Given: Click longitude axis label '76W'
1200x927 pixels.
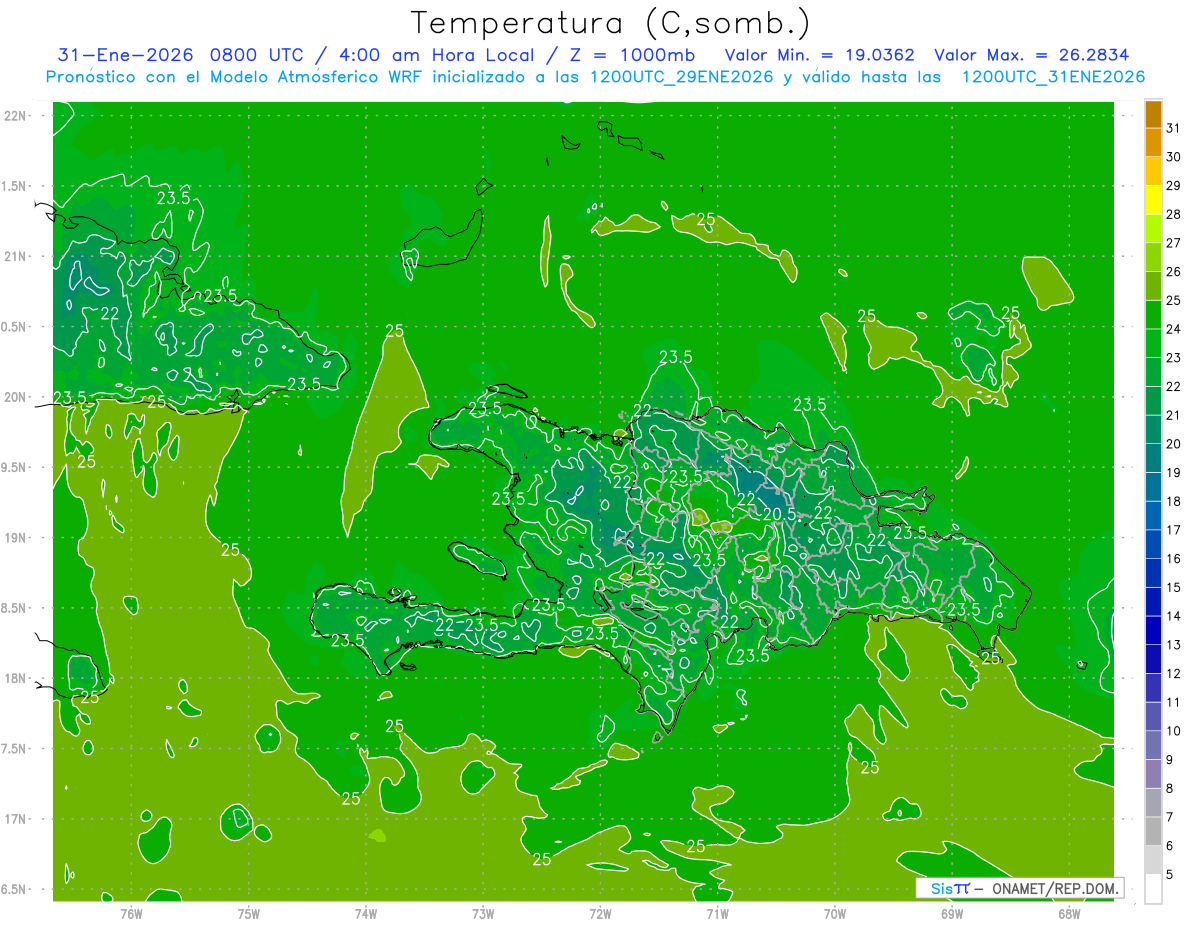Looking at the screenshot, I should coord(131,913).
